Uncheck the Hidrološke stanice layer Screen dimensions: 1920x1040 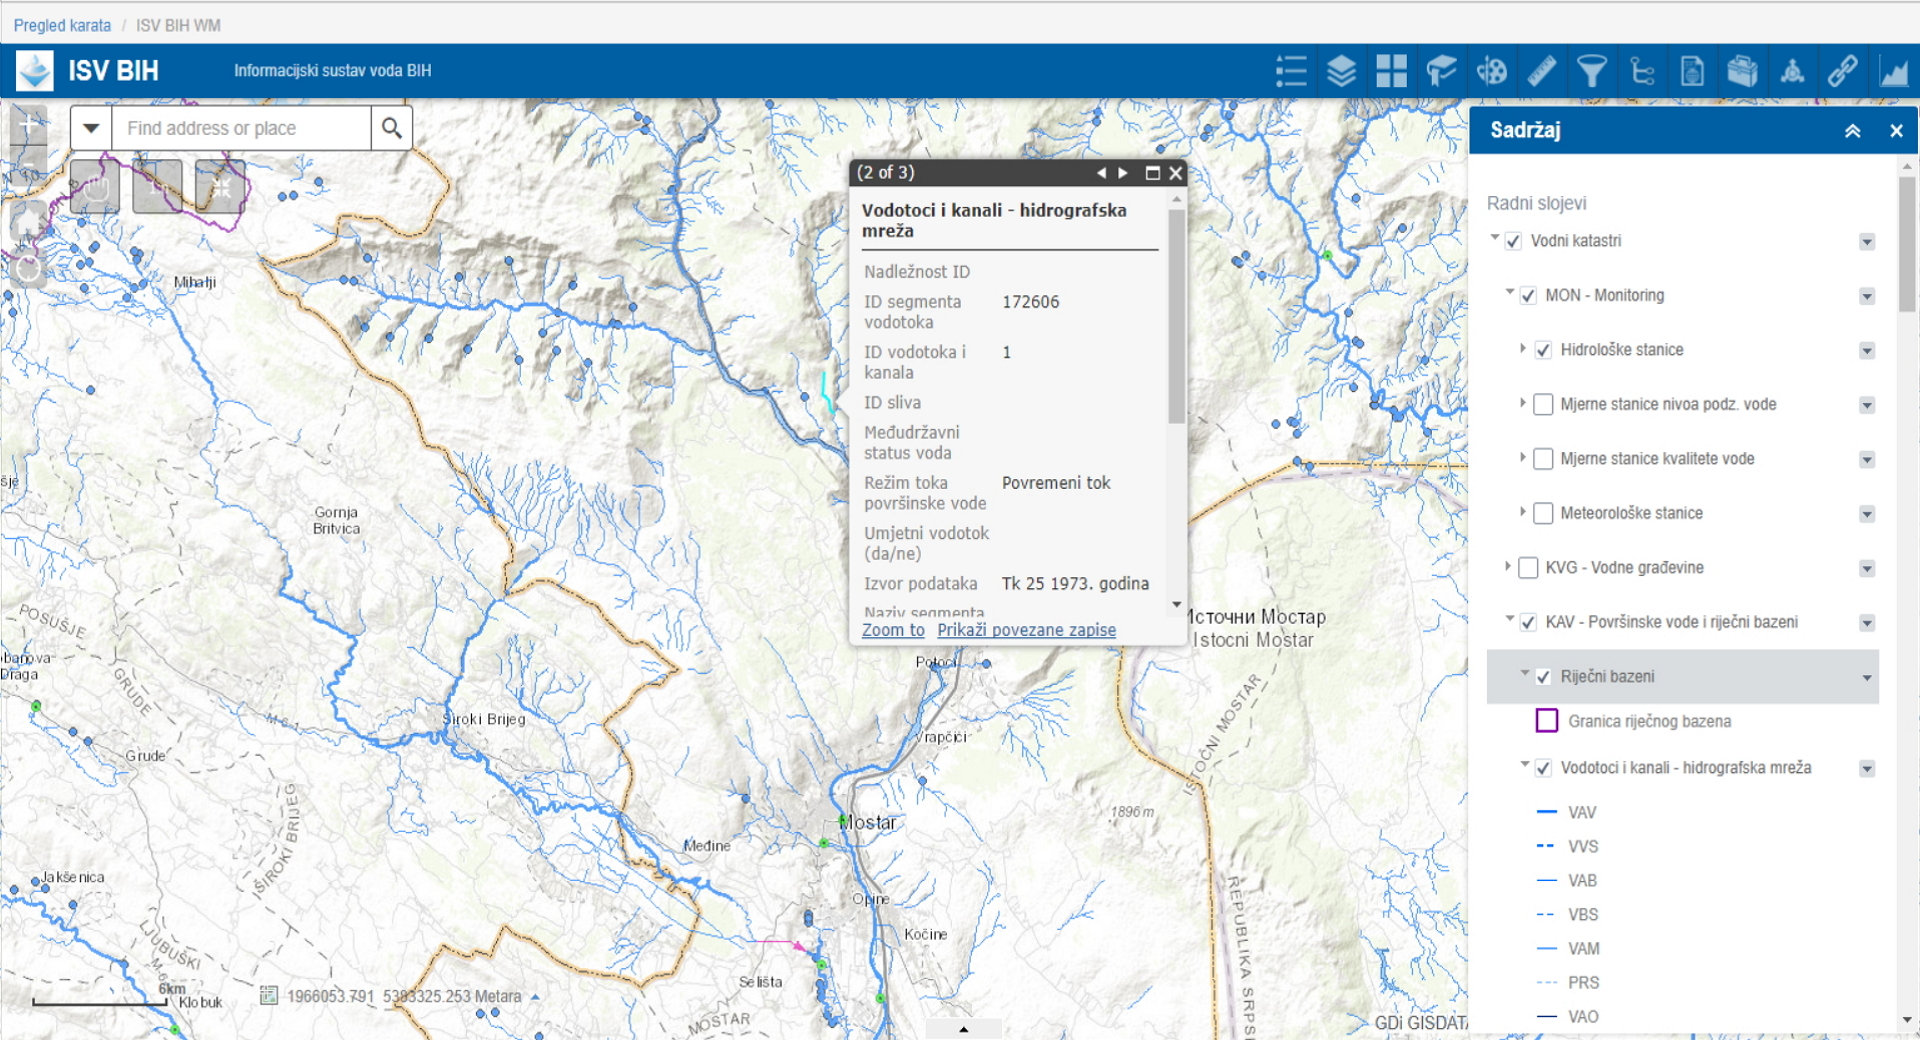tap(1543, 350)
